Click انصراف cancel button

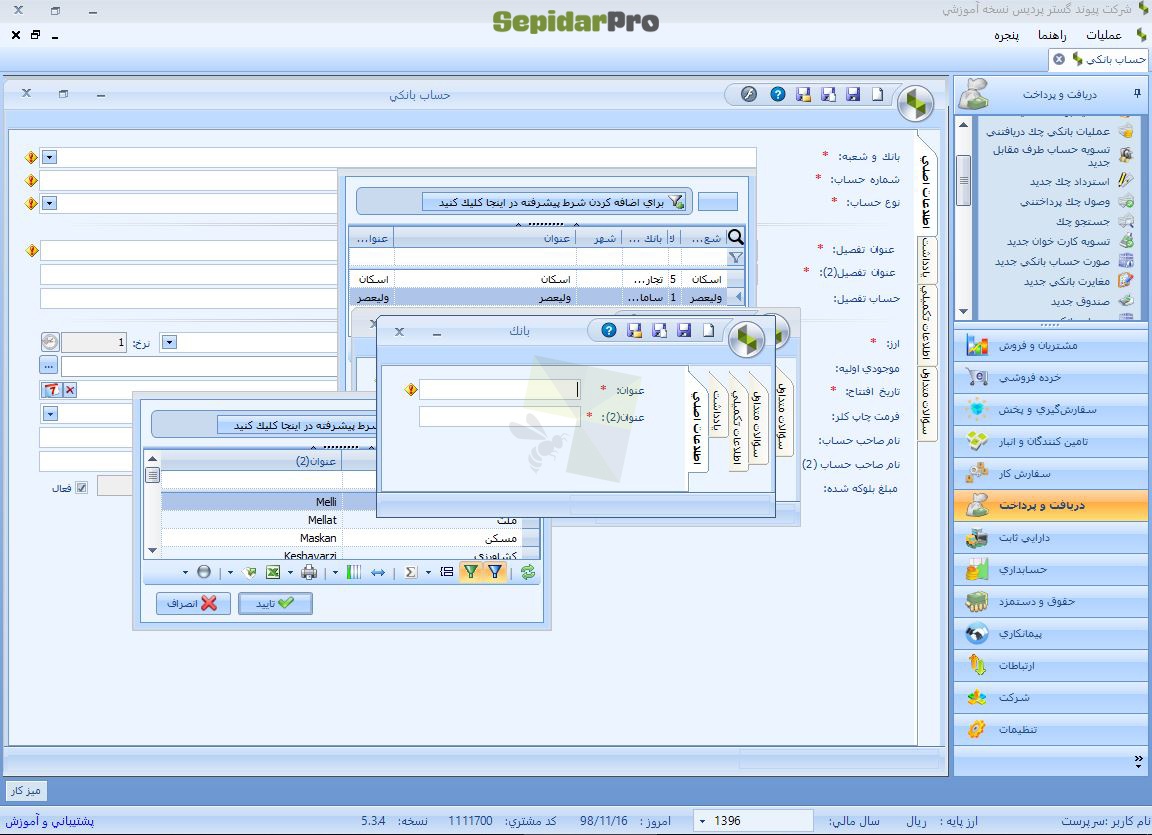193,603
